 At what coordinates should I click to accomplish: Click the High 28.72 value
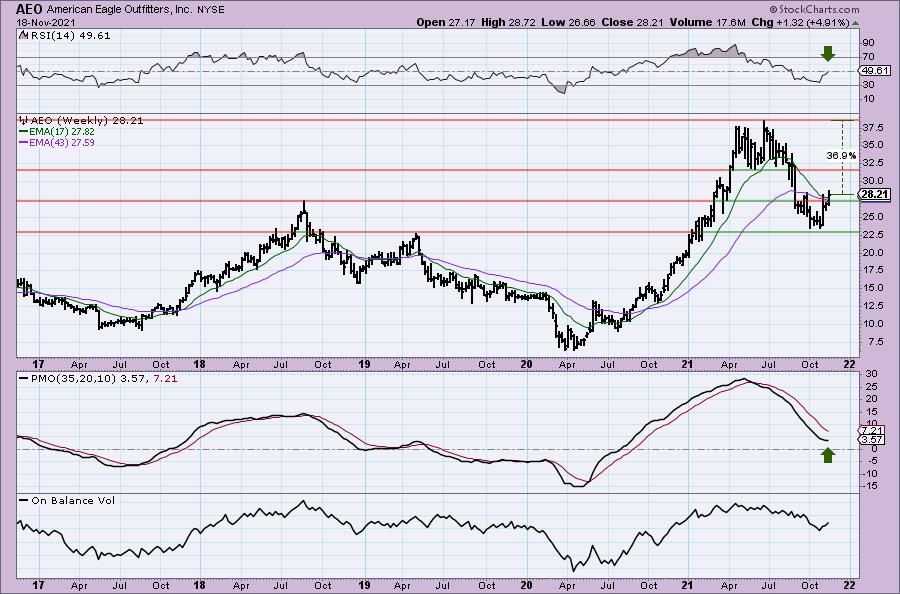click(x=508, y=22)
